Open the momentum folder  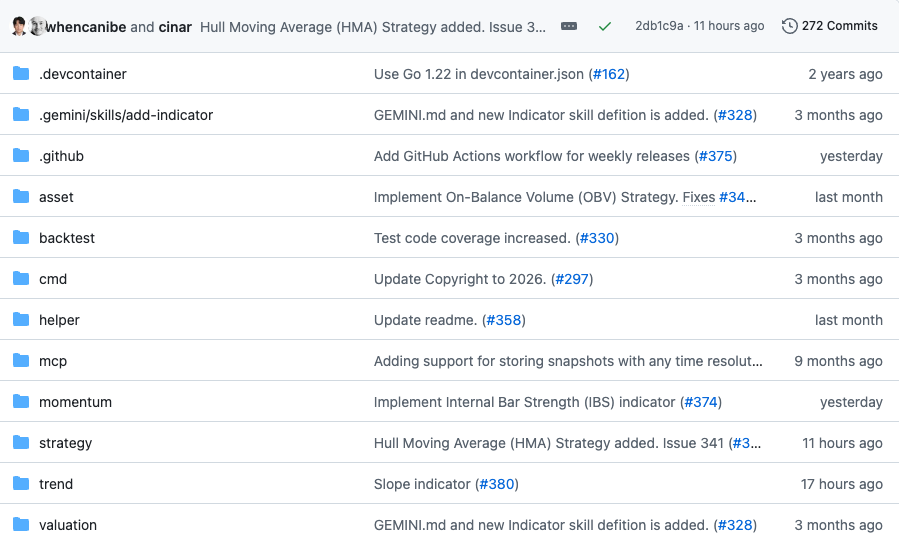coord(75,402)
